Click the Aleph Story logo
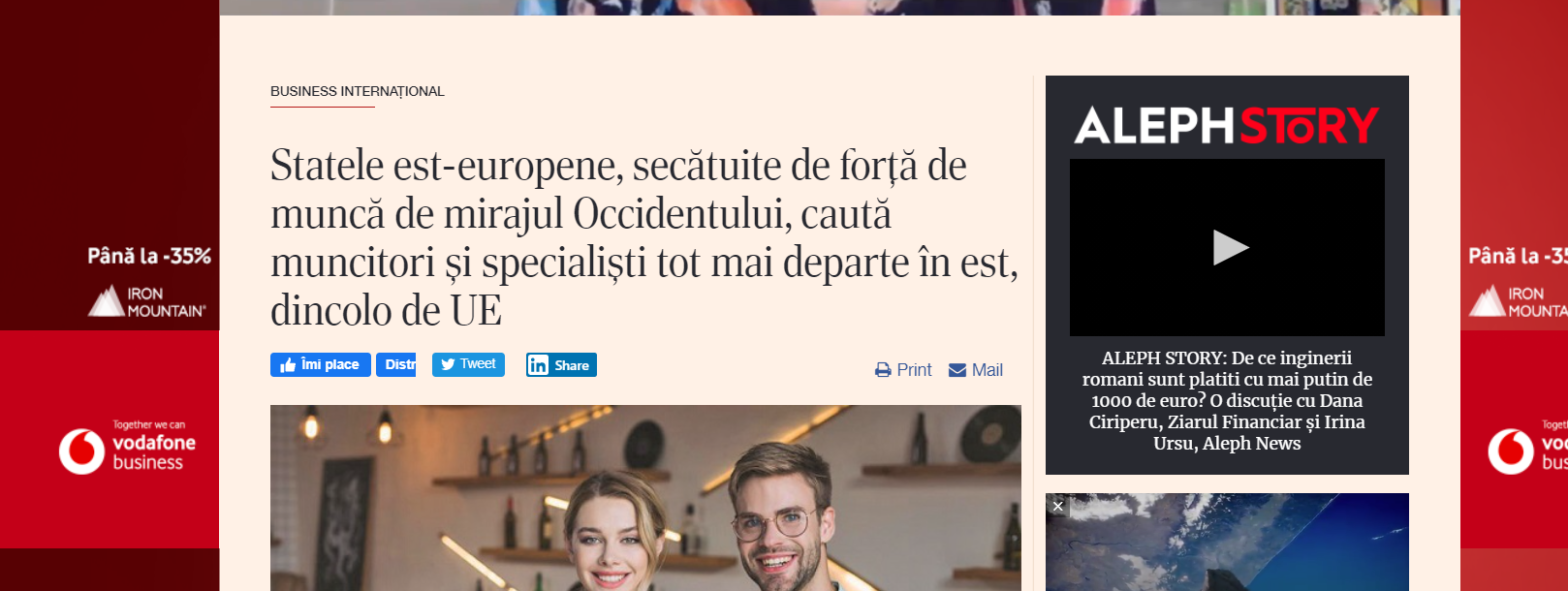1568x591 pixels. (x=1227, y=125)
